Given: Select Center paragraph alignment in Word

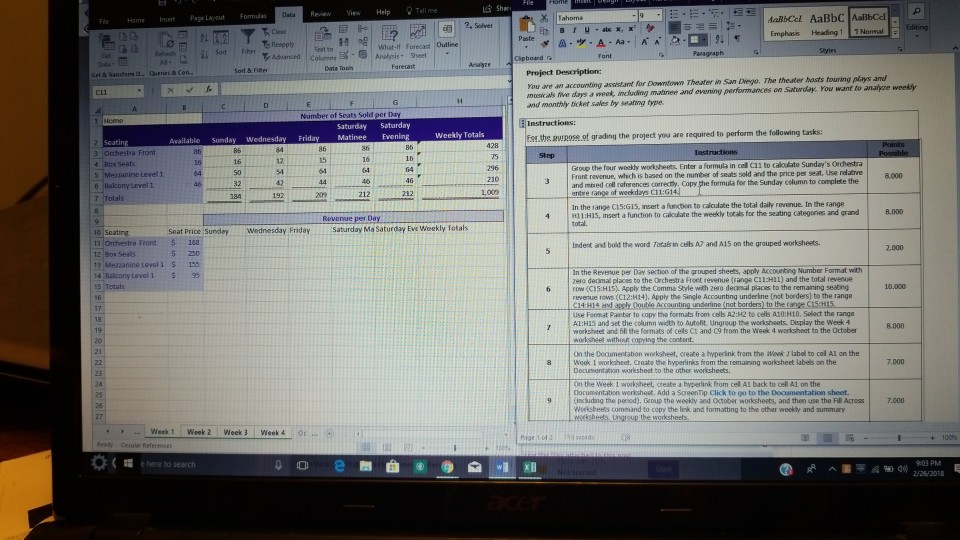Looking at the screenshot, I should click(687, 28).
